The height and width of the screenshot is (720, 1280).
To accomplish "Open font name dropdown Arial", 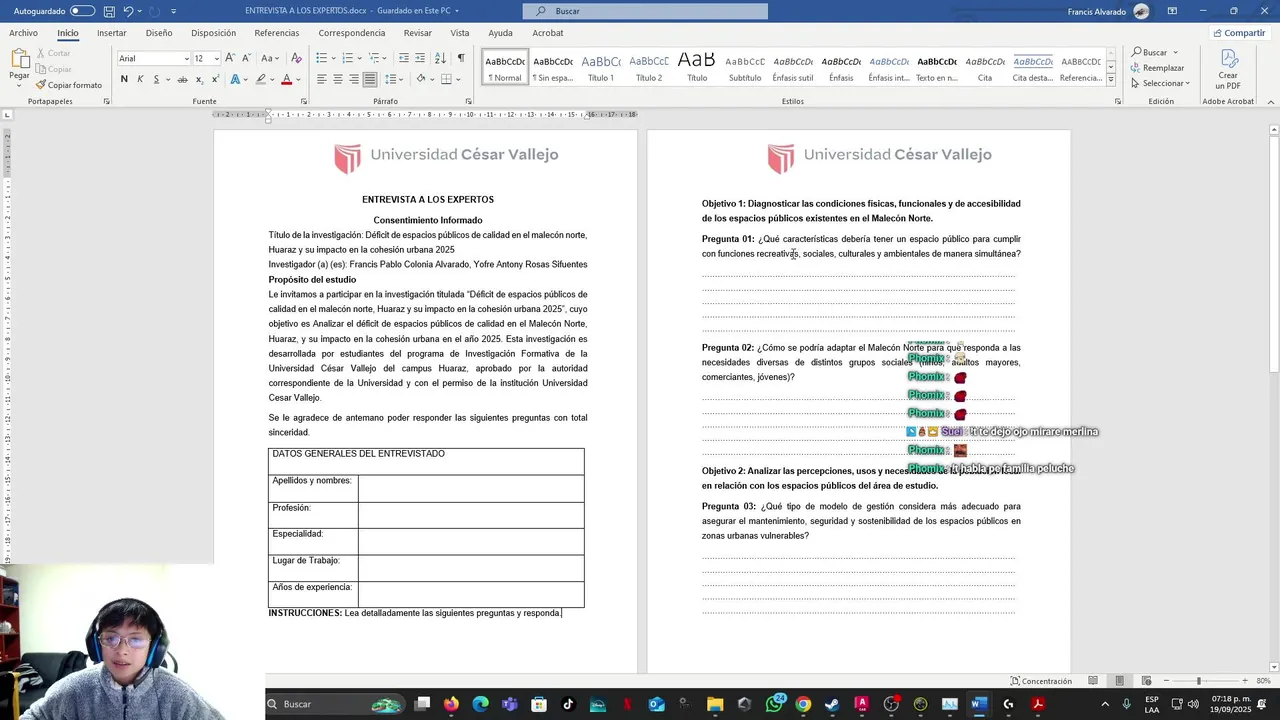I will pyautogui.click(x=186, y=58).
